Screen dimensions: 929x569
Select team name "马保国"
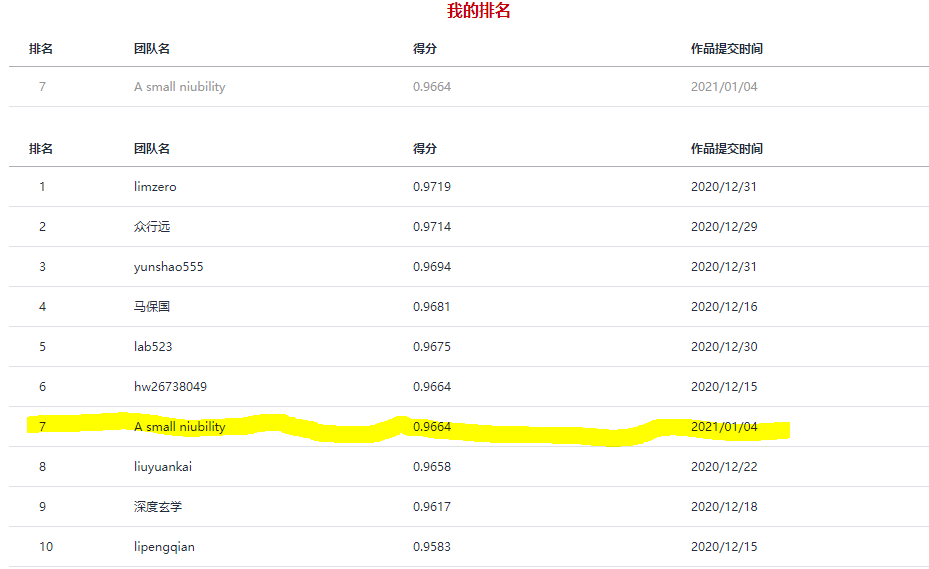coord(152,306)
